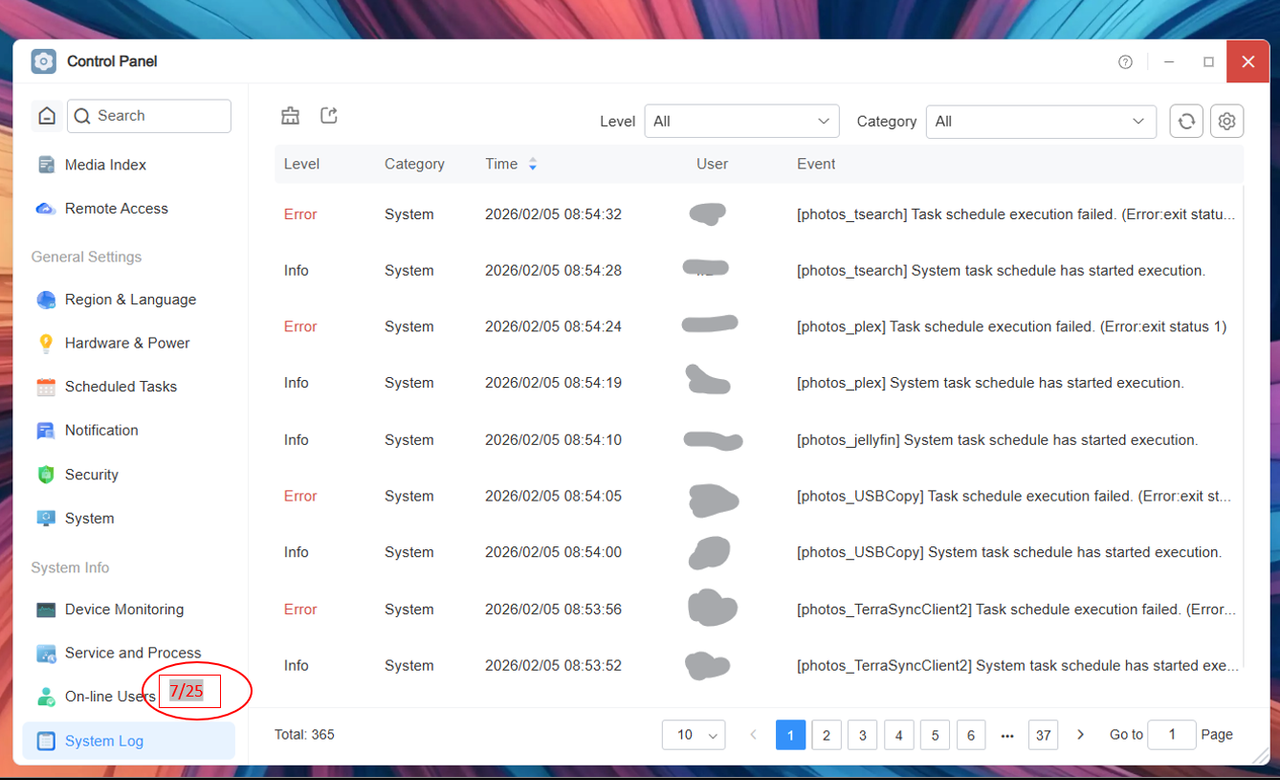The width and height of the screenshot is (1280, 780).
Task: Click the timestamp 2026/02/05 08:54:32
Action: point(553,214)
